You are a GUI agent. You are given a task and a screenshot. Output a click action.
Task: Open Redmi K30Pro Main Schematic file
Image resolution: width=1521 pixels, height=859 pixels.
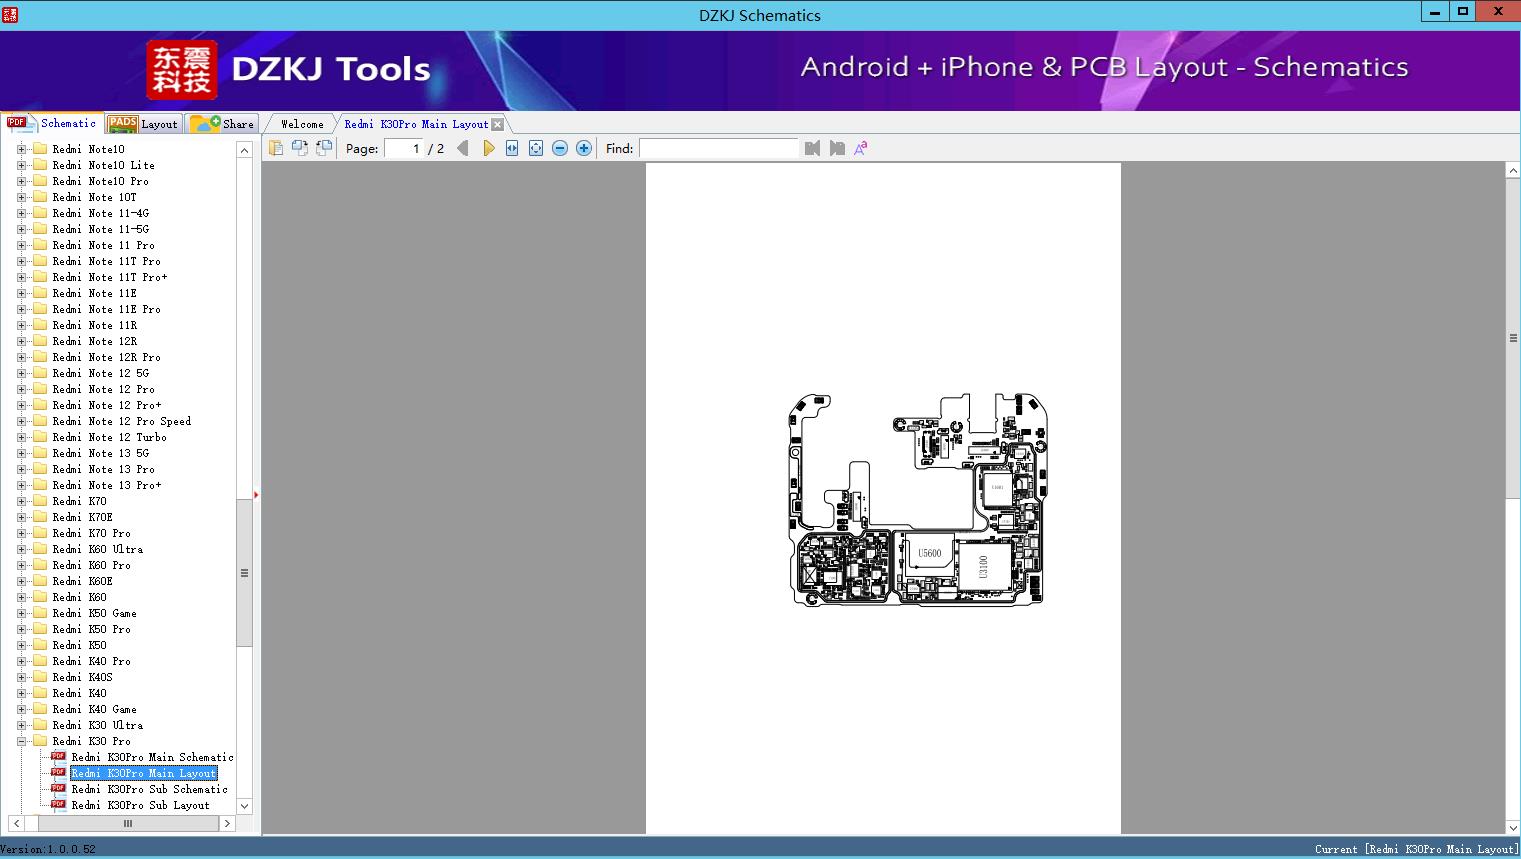pos(151,757)
